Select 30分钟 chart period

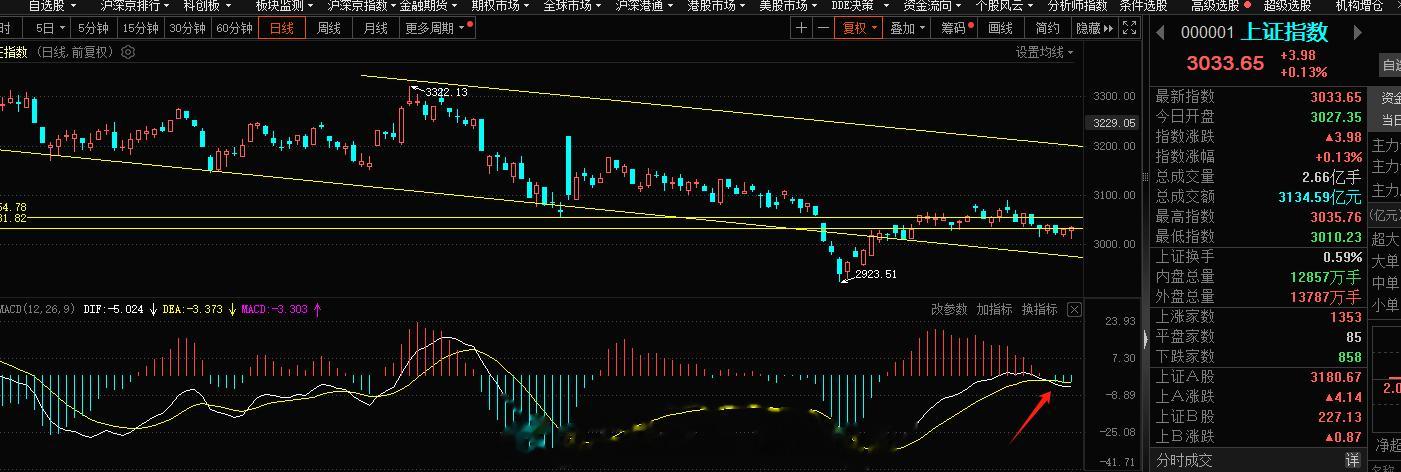(187, 28)
